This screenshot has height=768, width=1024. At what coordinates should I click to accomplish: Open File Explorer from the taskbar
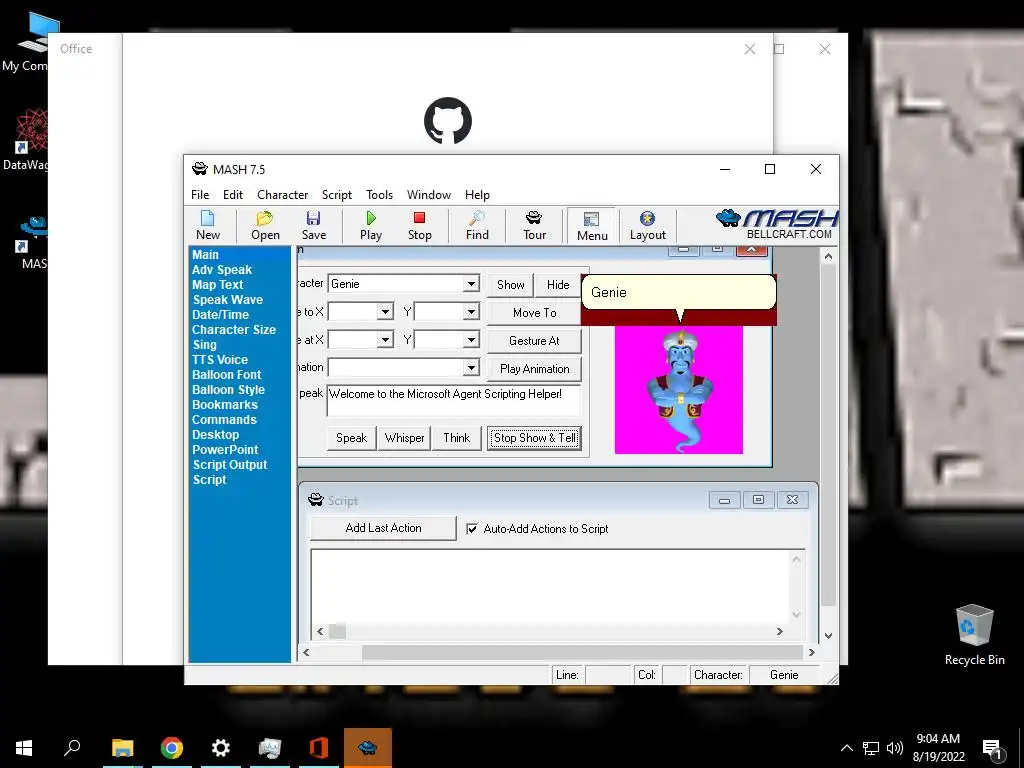point(123,748)
